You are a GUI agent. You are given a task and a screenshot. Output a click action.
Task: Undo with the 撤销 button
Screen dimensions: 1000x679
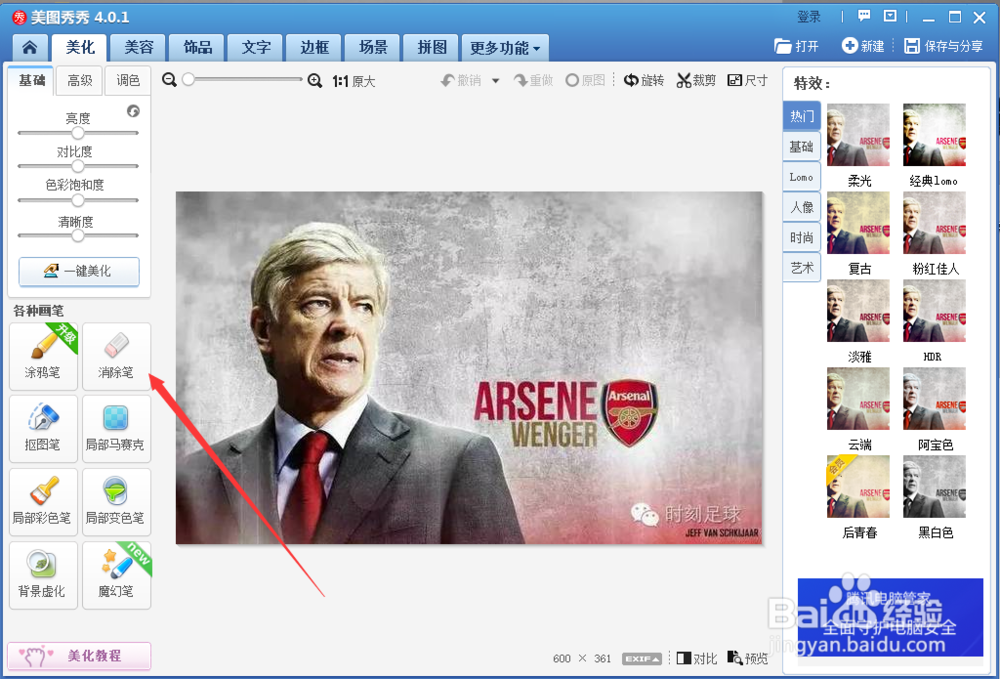click(x=462, y=80)
